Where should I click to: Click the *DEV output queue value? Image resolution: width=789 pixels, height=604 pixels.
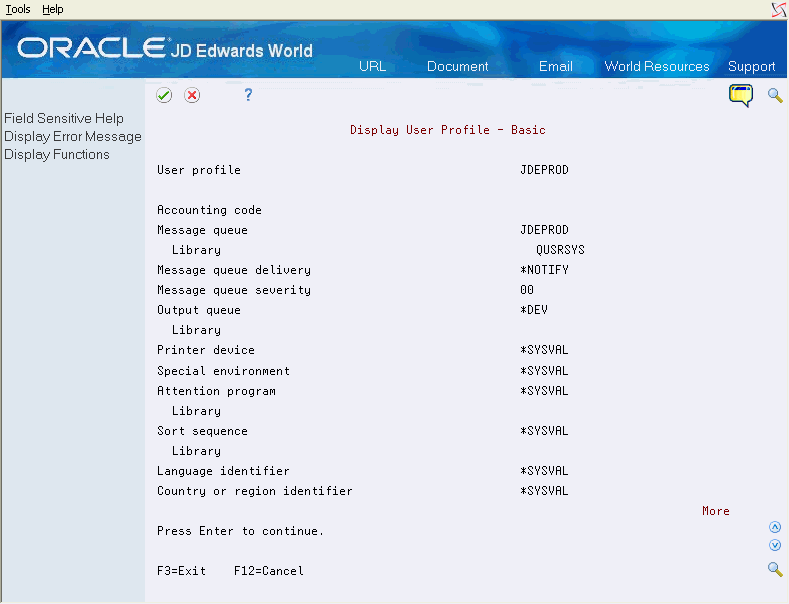pyautogui.click(x=533, y=310)
